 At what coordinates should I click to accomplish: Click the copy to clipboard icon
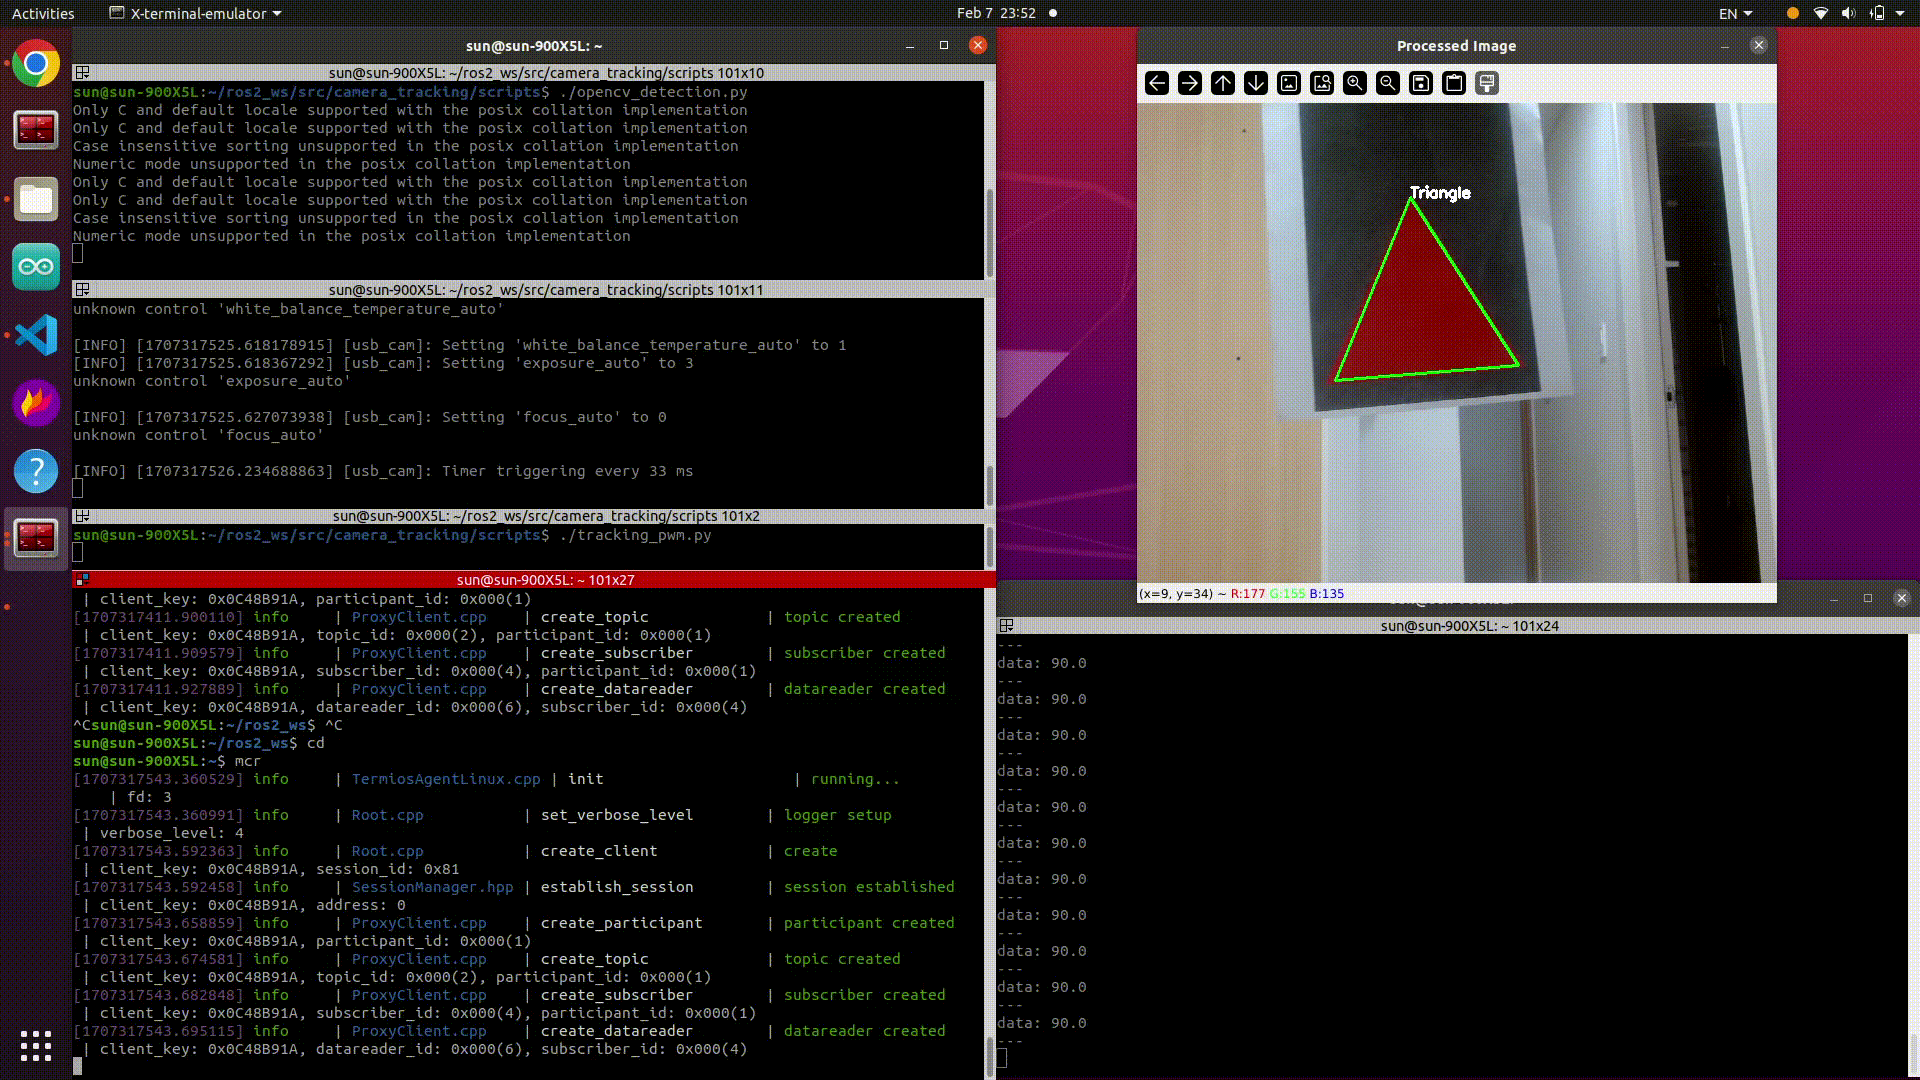coord(1454,83)
